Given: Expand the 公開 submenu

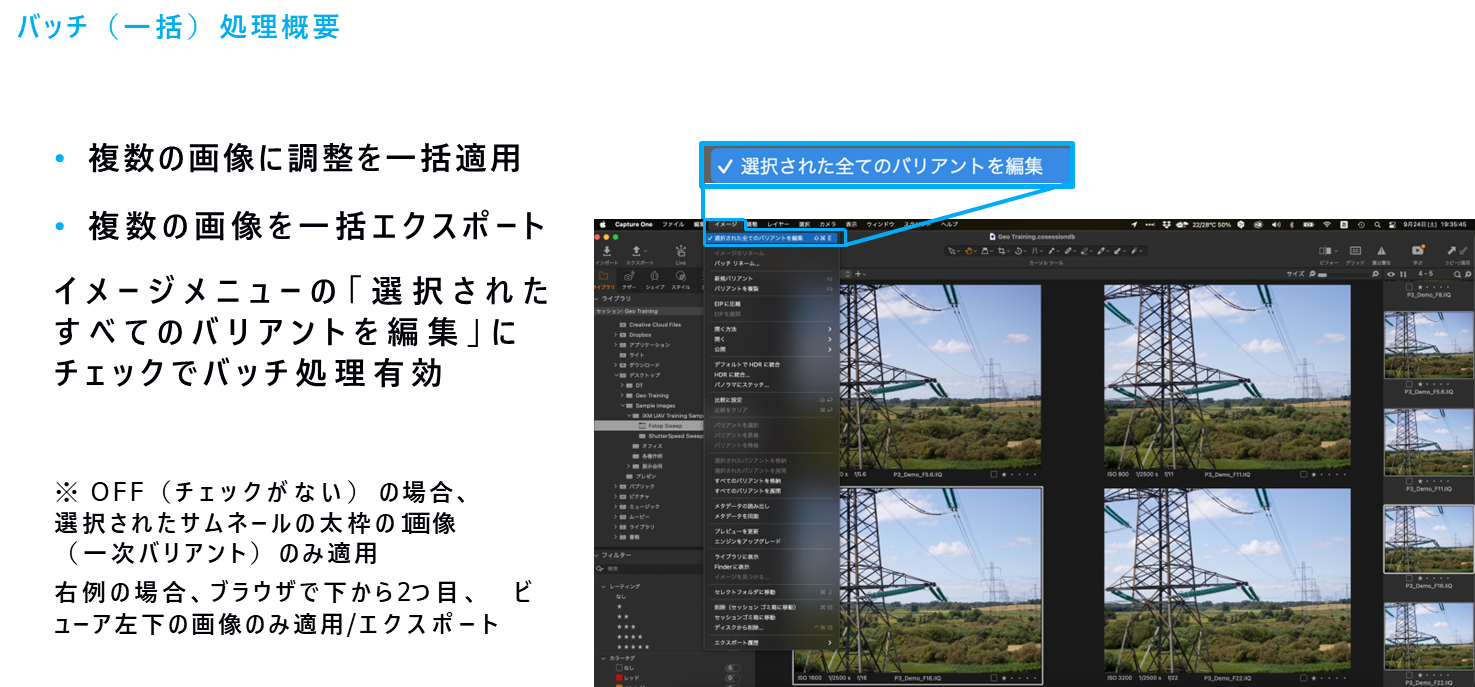Looking at the screenshot, I should click(771, 349).
